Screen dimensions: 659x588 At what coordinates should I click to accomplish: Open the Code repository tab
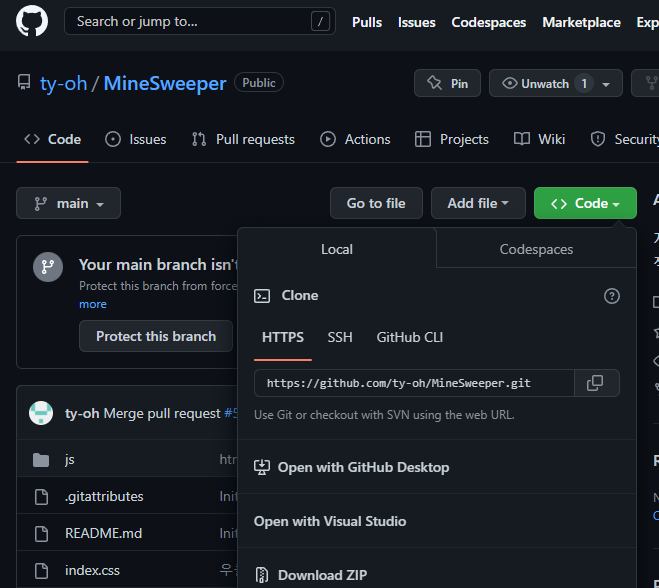click(53, 140)
